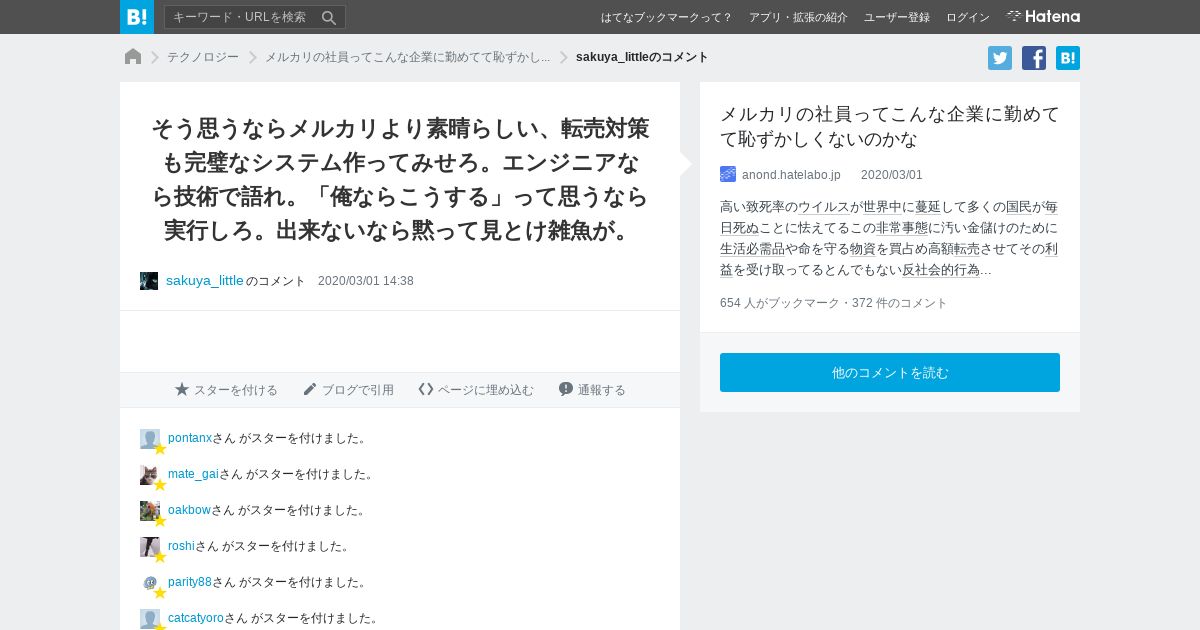Go to home via breadcrumb house icon
This screenshot has height=630, width=1200.
tap(133, 57)
